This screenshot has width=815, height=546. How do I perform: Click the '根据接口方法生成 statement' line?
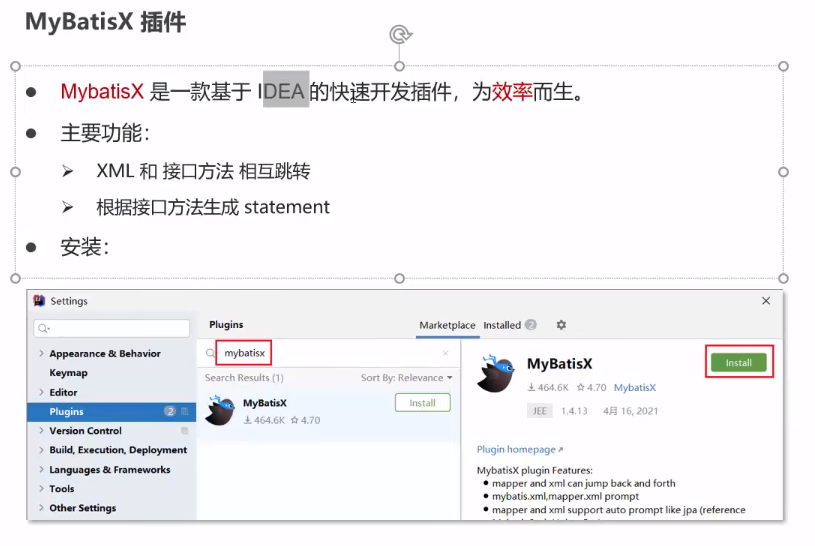click(213, 207)
